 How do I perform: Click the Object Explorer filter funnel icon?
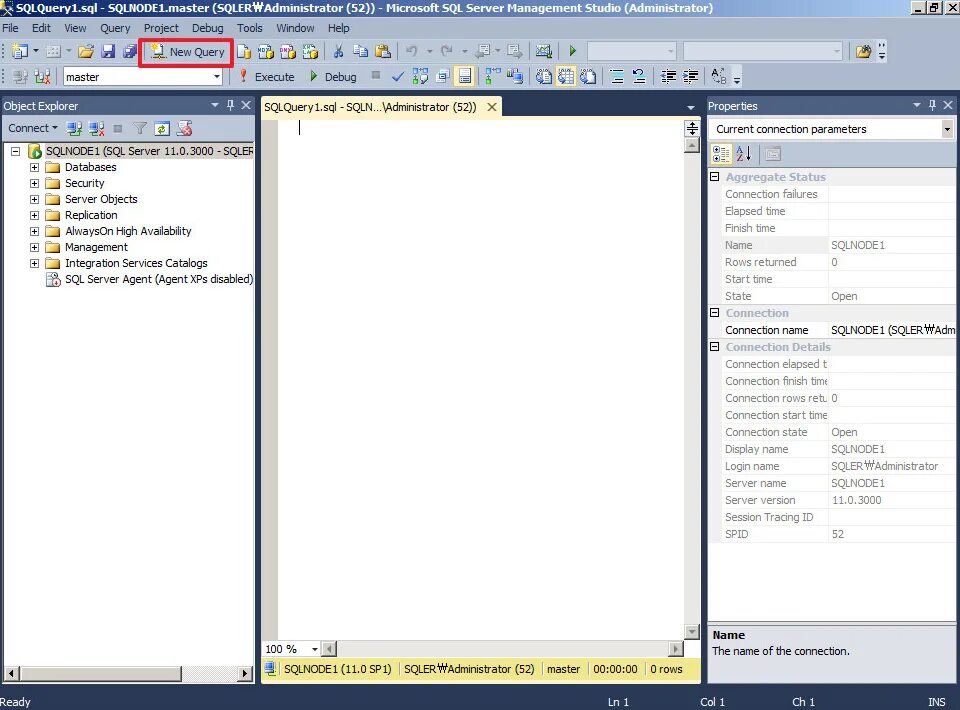140,129
